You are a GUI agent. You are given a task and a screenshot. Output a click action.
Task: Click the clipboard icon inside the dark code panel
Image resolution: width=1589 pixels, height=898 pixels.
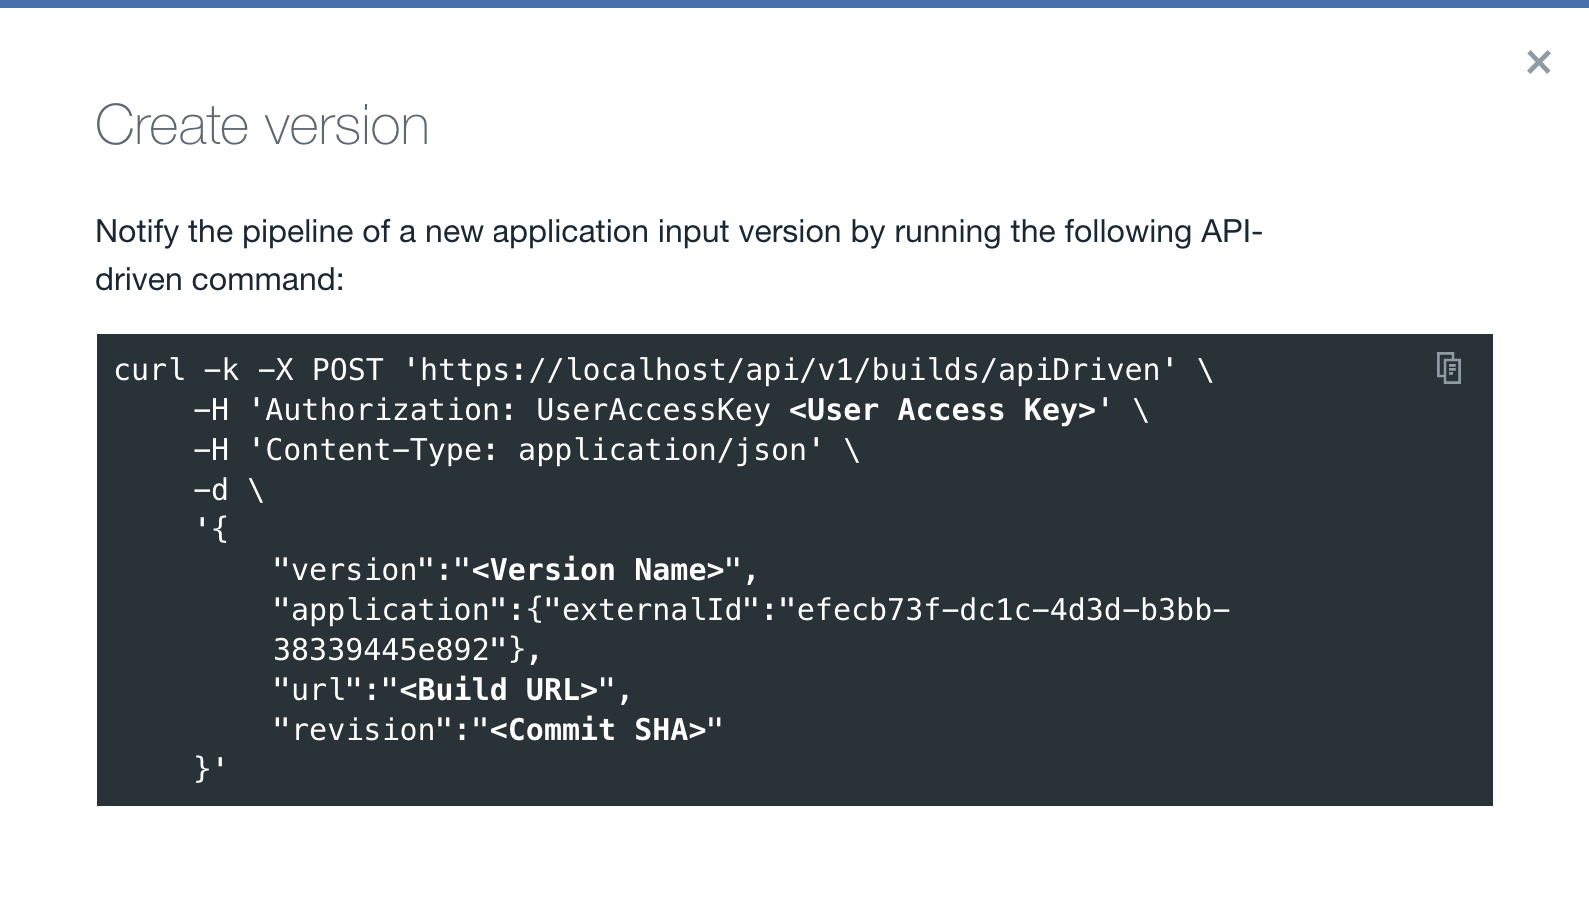tap(1448, 369)
